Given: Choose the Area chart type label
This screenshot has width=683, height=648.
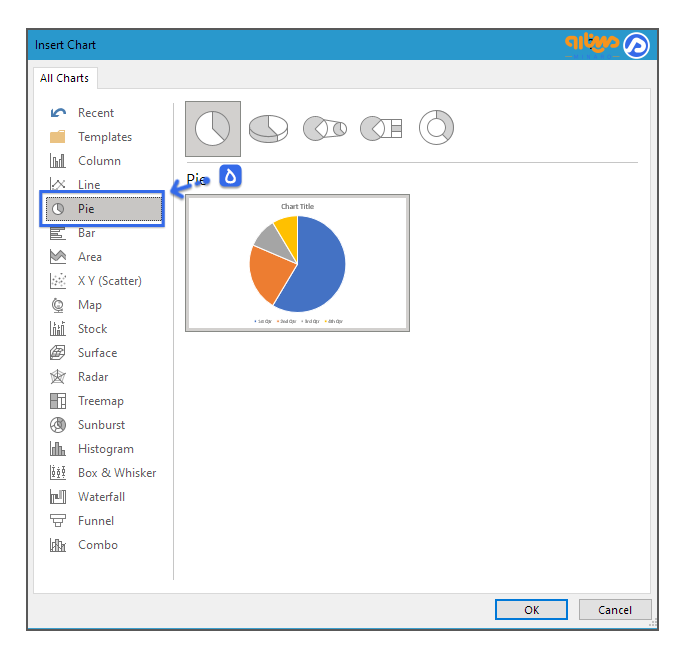Looking at the screenshot, I should tap(90, 257).
